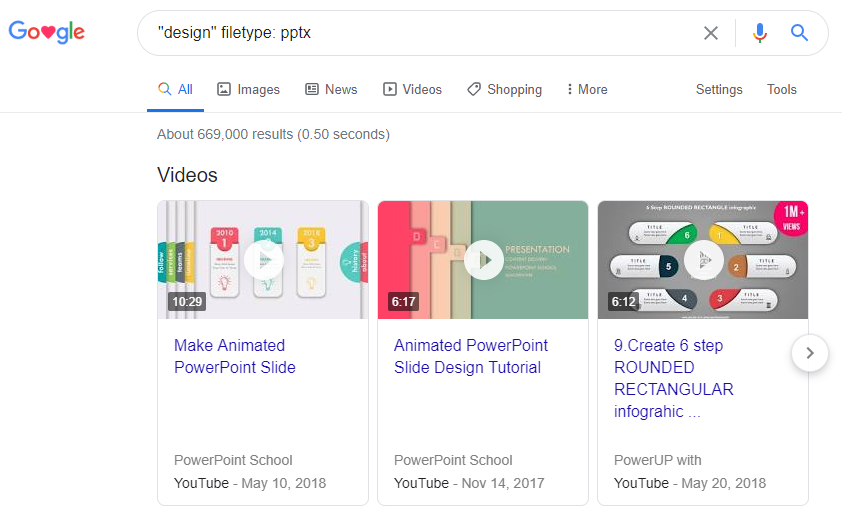Show the next videos with the carousel arrow
The image size is (842, 521).
(x=810, y=353)
